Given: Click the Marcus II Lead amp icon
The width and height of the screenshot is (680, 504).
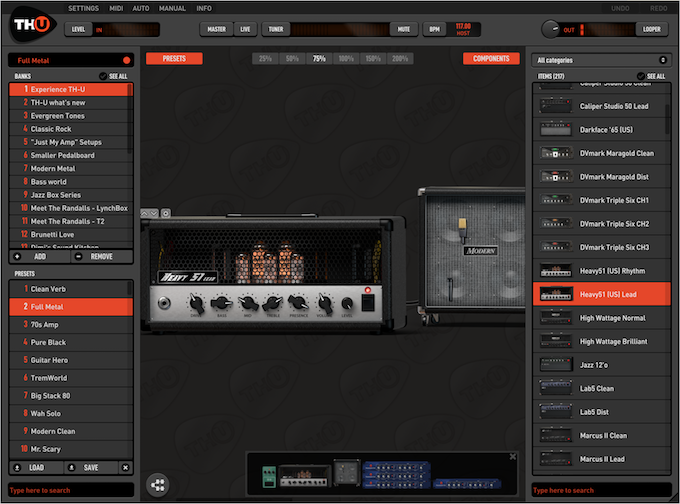Looking at the screenshot, I should coord(556,459).
